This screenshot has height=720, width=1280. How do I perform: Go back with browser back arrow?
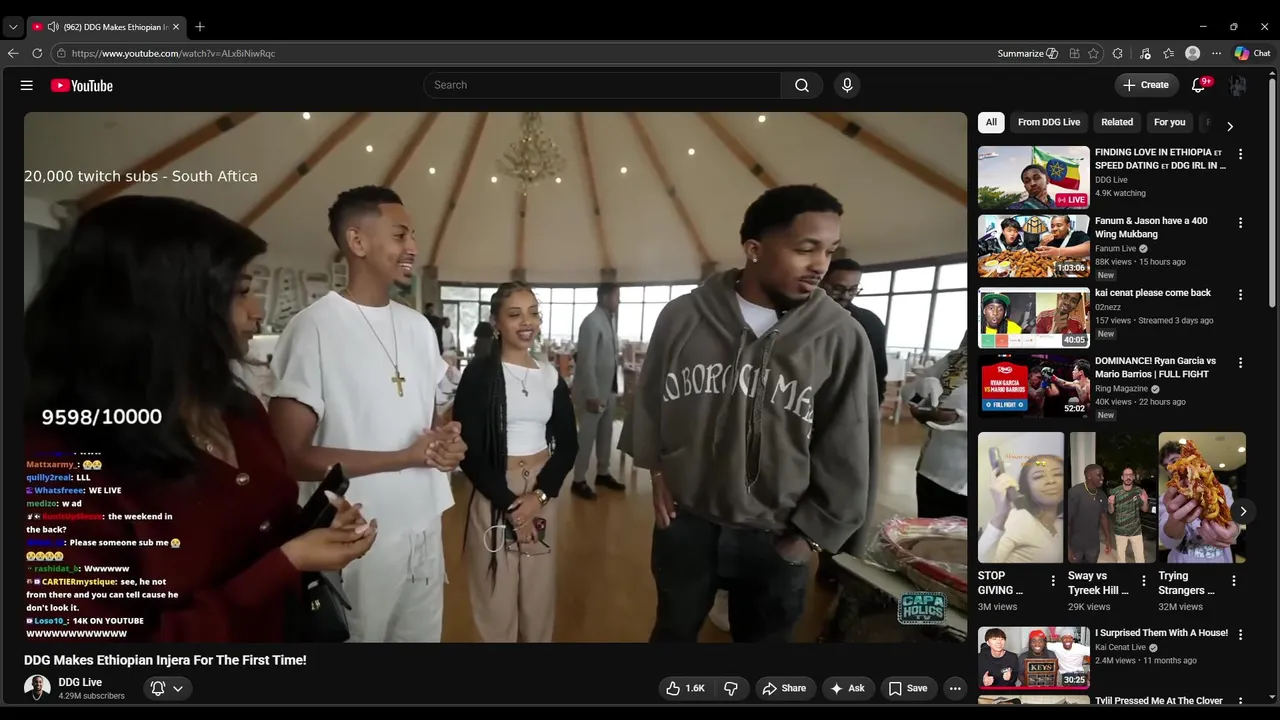[x=13, y=53]
